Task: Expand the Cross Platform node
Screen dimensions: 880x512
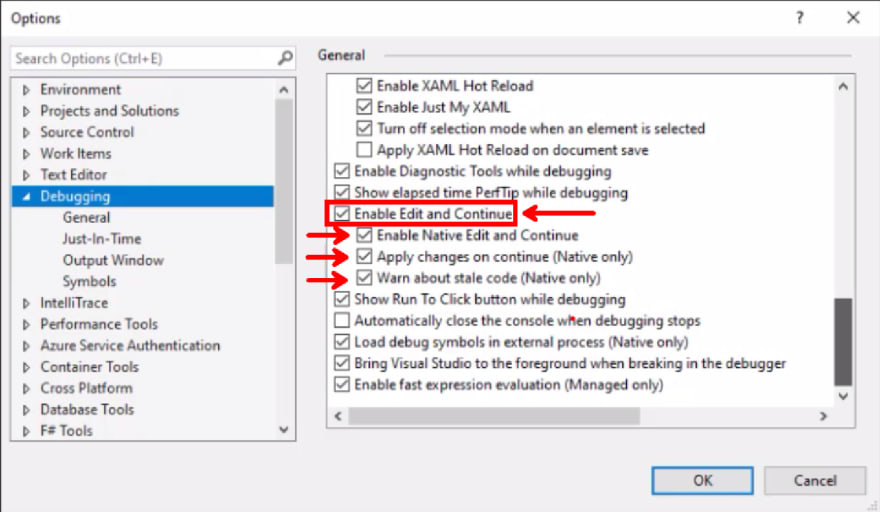Action: [x=26, y=388]
